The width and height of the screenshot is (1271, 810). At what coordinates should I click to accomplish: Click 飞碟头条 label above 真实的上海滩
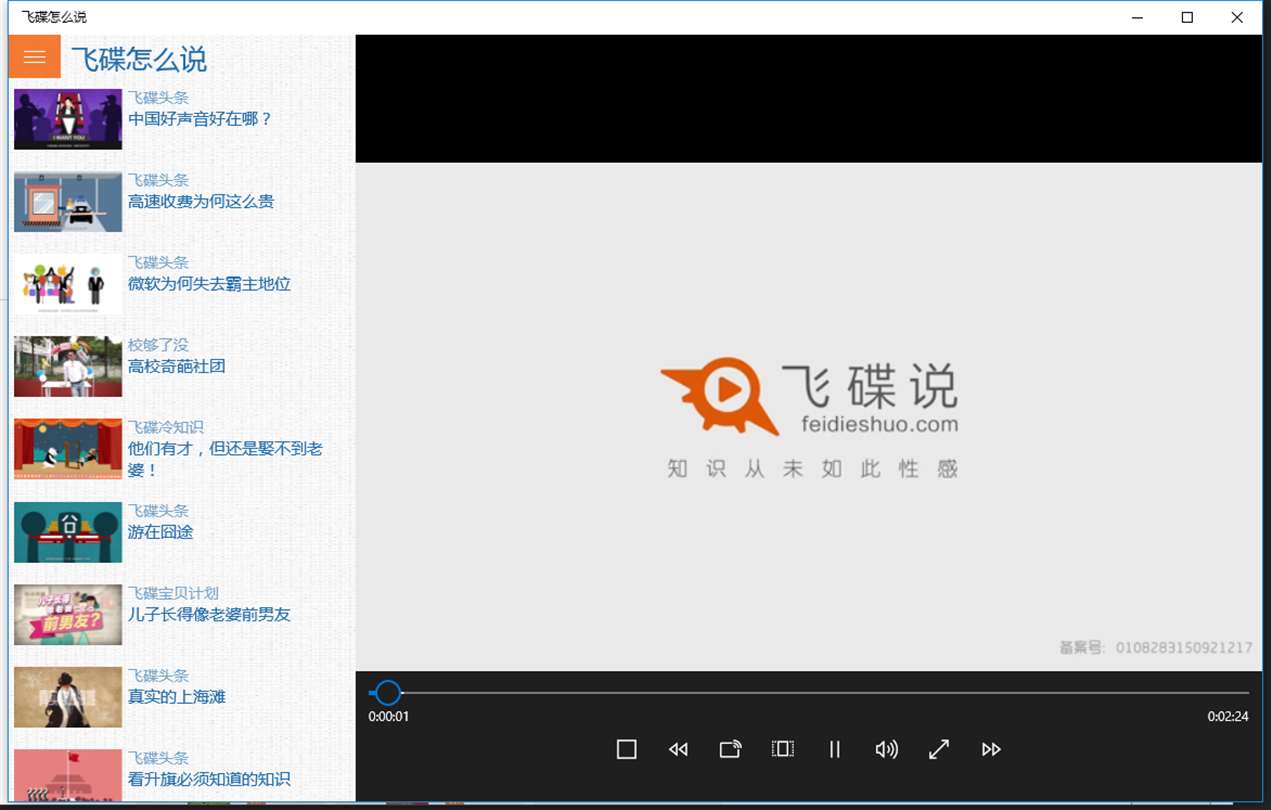pyautogui.click(x=158, y=676)
